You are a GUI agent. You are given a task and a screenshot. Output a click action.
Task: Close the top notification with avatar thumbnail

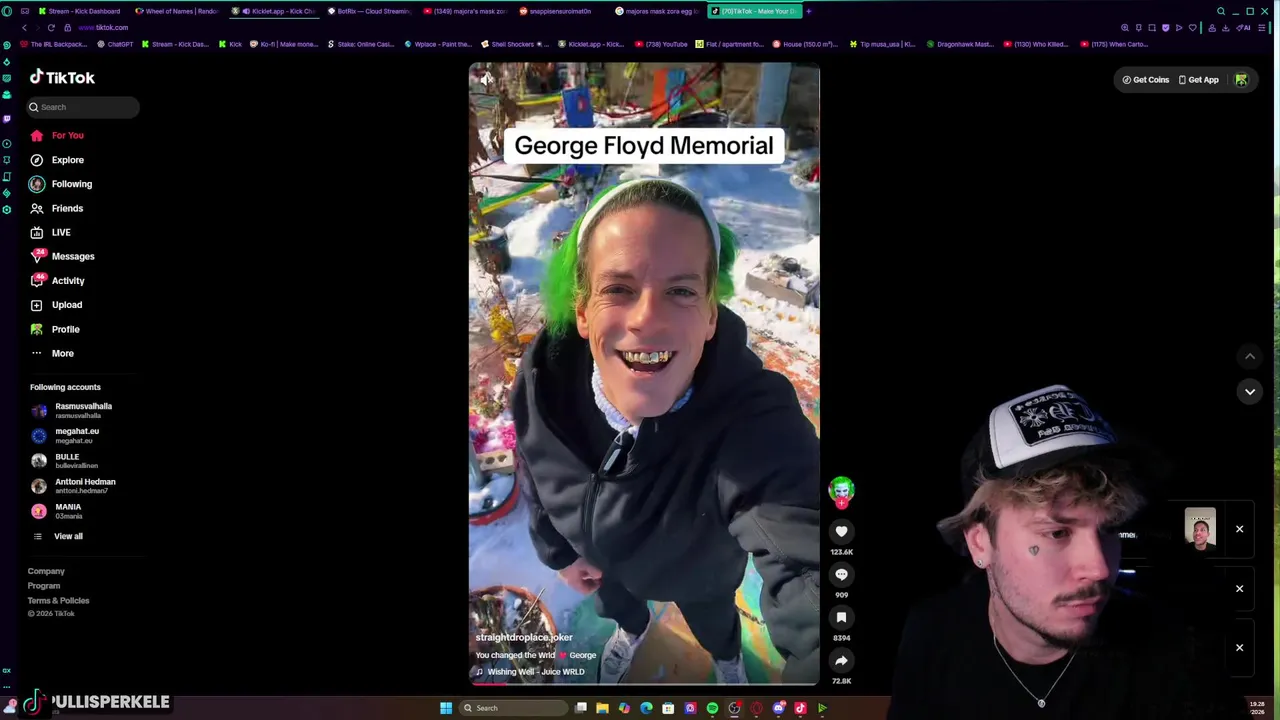(1239, 529)
